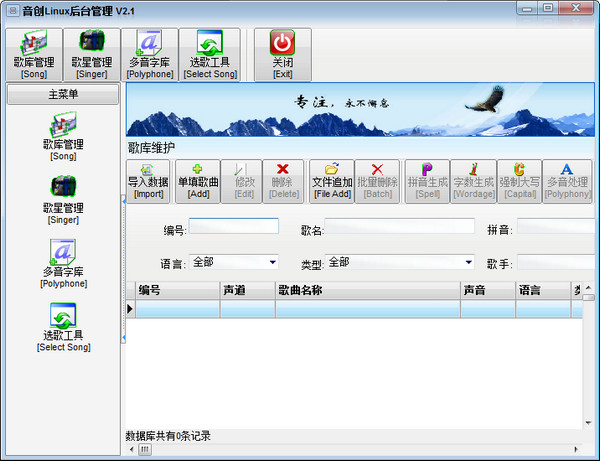The width and height of the screenshot is (600, 461).
Task: Click the window system menu icon
Action: (x=13, y=11)
